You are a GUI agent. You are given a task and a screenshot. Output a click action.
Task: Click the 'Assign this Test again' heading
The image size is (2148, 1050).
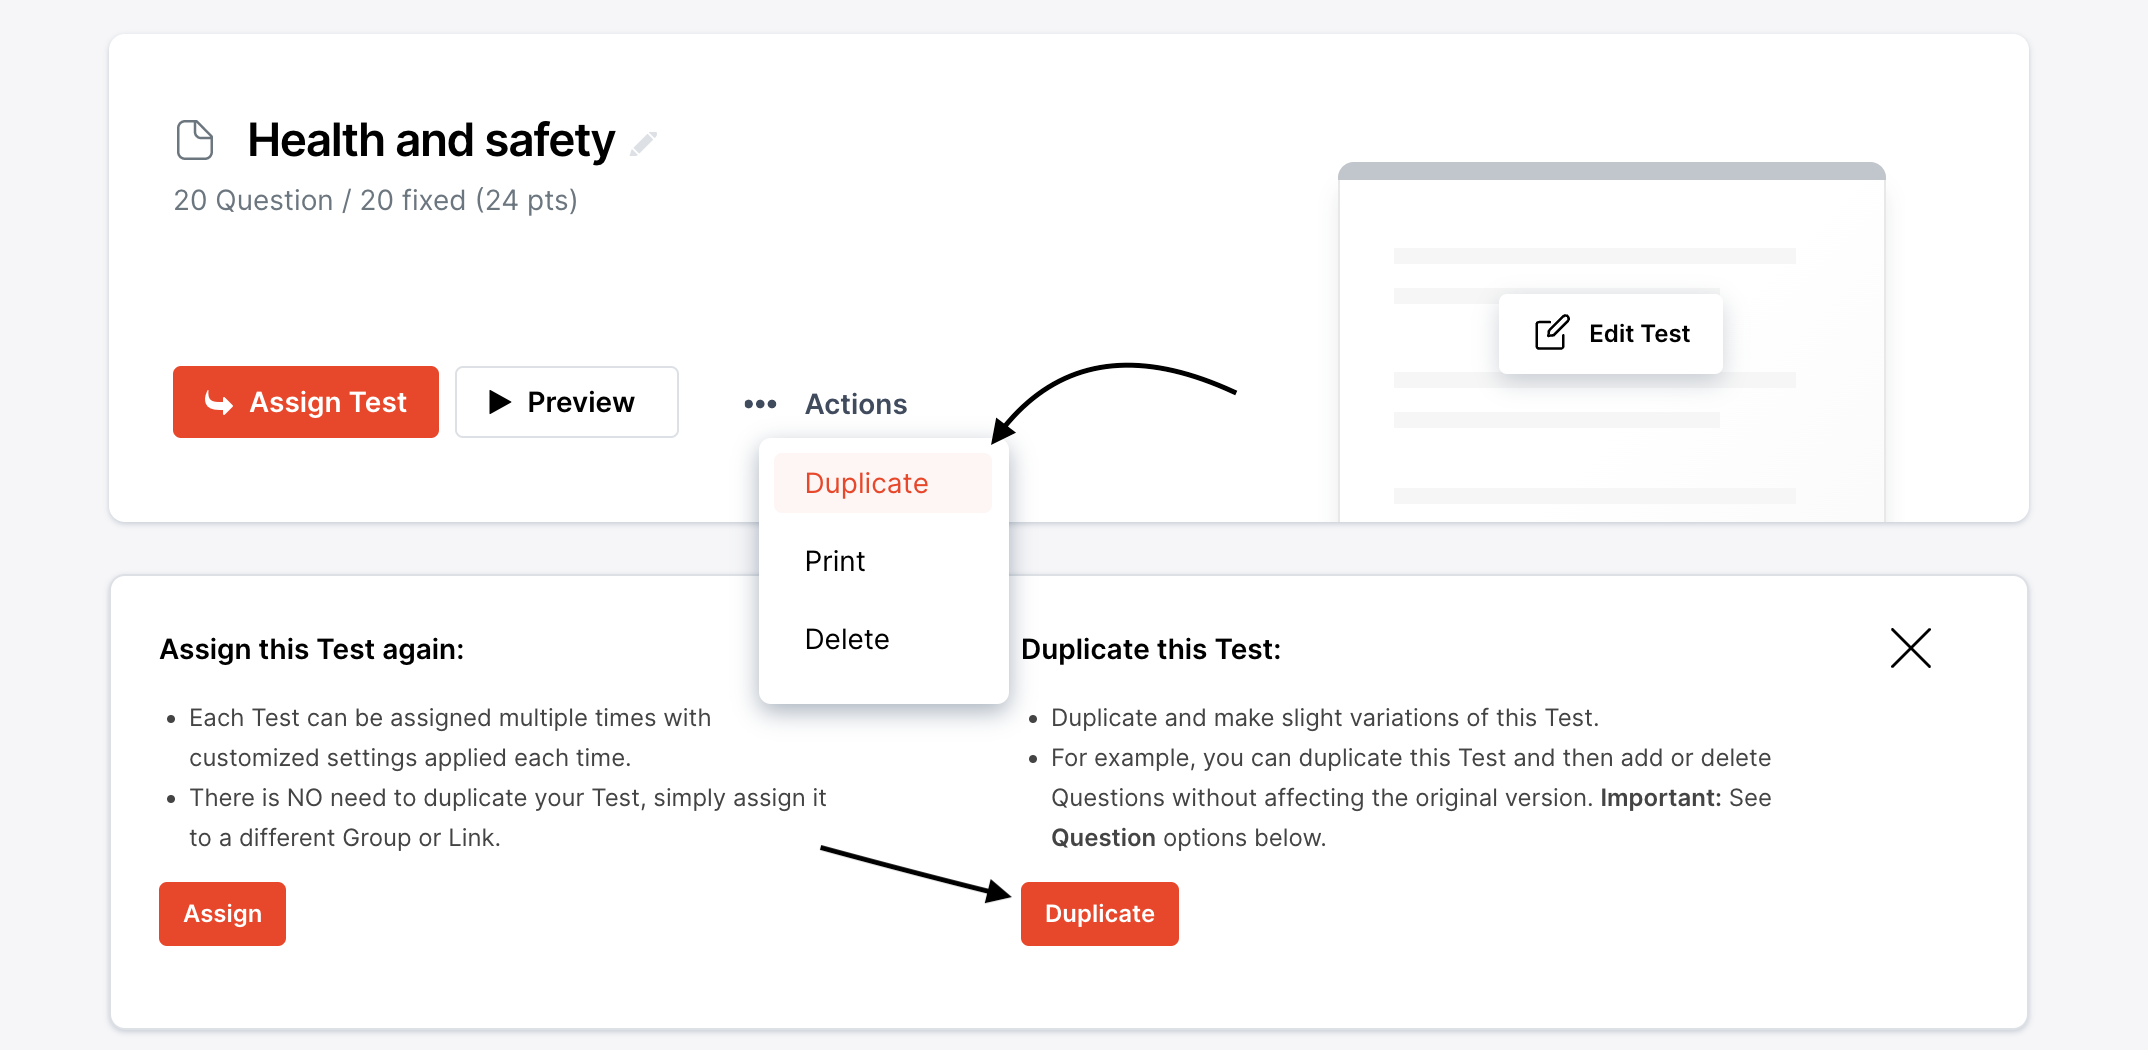click(312, 649)
